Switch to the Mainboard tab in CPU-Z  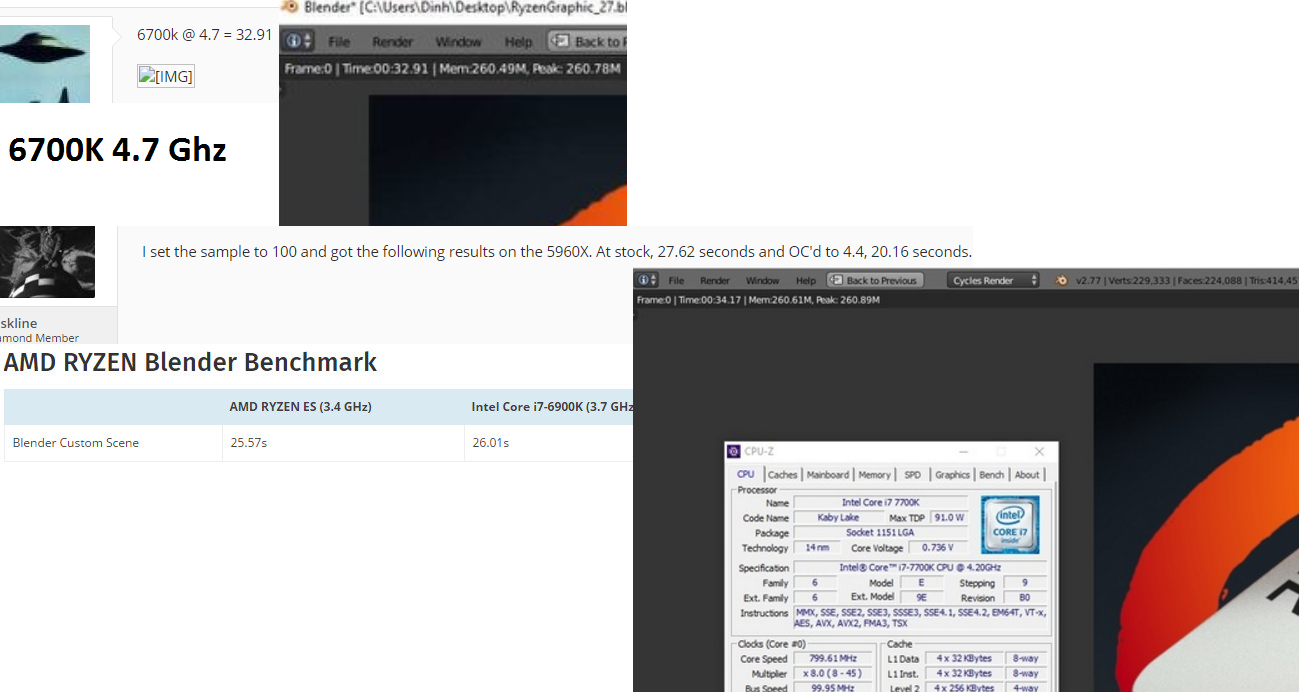point(828,475)
